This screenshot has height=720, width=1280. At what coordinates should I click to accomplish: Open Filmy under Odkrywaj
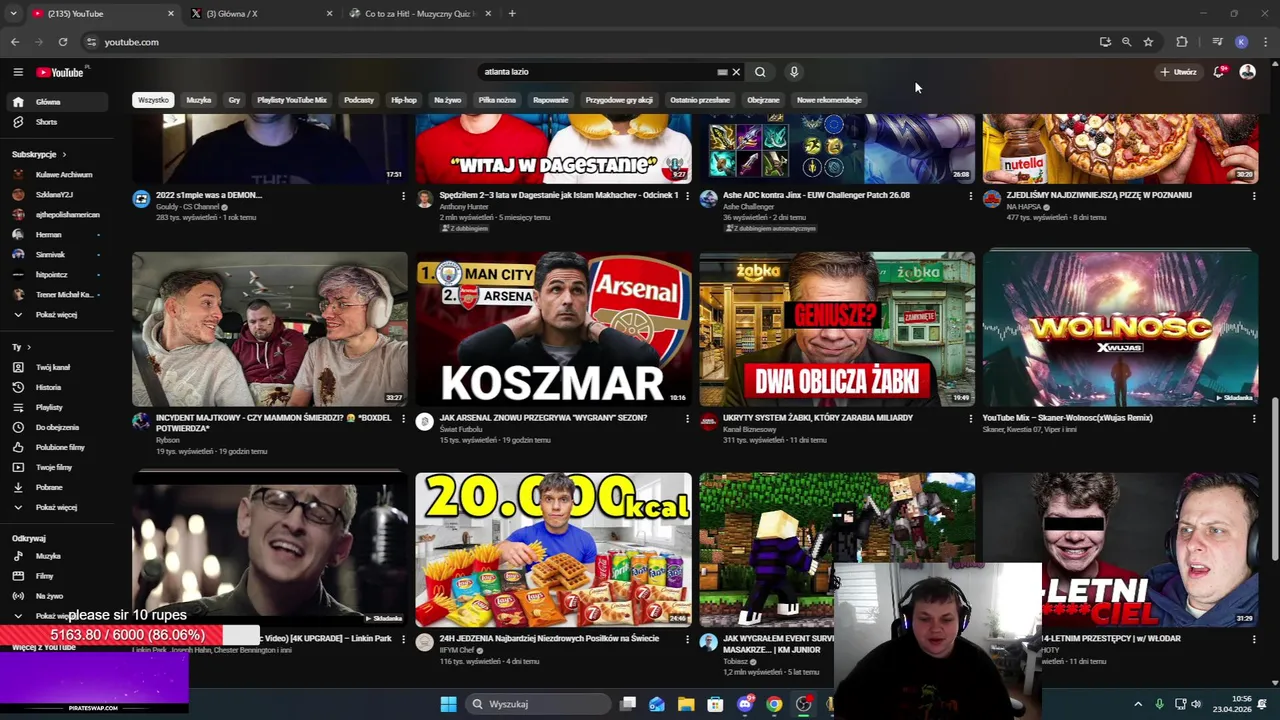pyautogui.click(x=55, y=576)
